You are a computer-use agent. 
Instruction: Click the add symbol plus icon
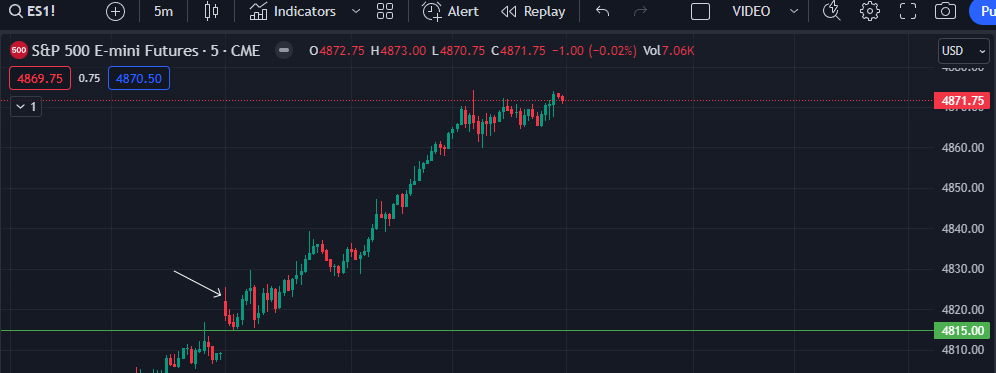click(x=115, y=11)
